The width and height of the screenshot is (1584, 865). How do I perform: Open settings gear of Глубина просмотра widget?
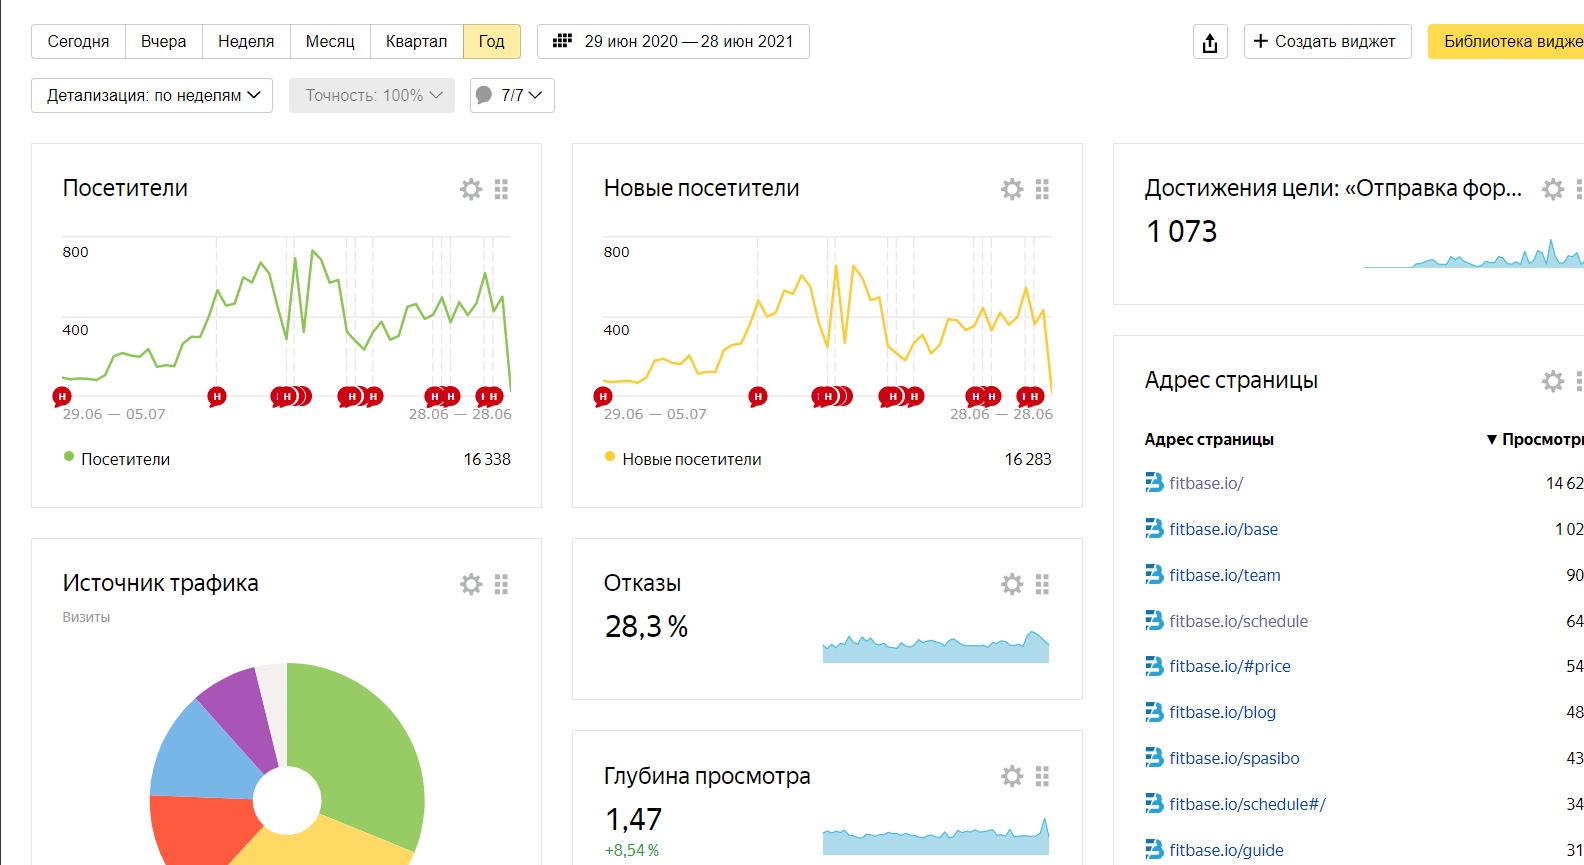tap(1012, 777)
